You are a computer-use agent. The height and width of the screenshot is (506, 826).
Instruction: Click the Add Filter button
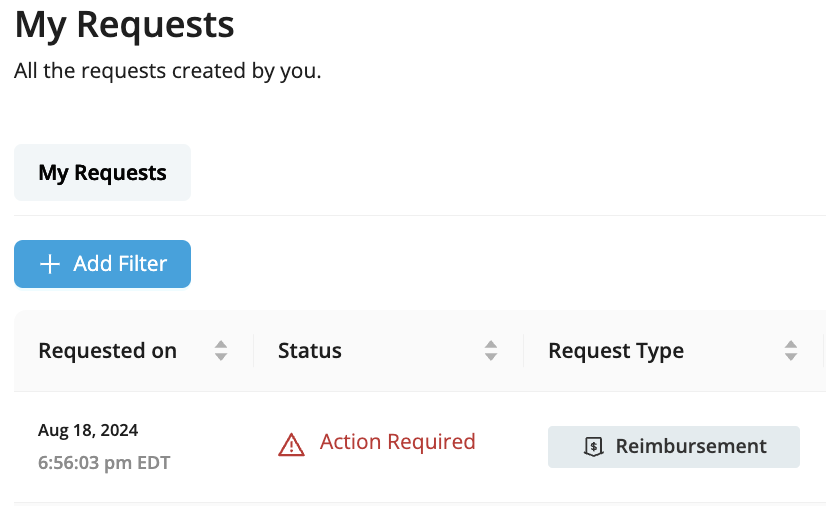(102, 264)
